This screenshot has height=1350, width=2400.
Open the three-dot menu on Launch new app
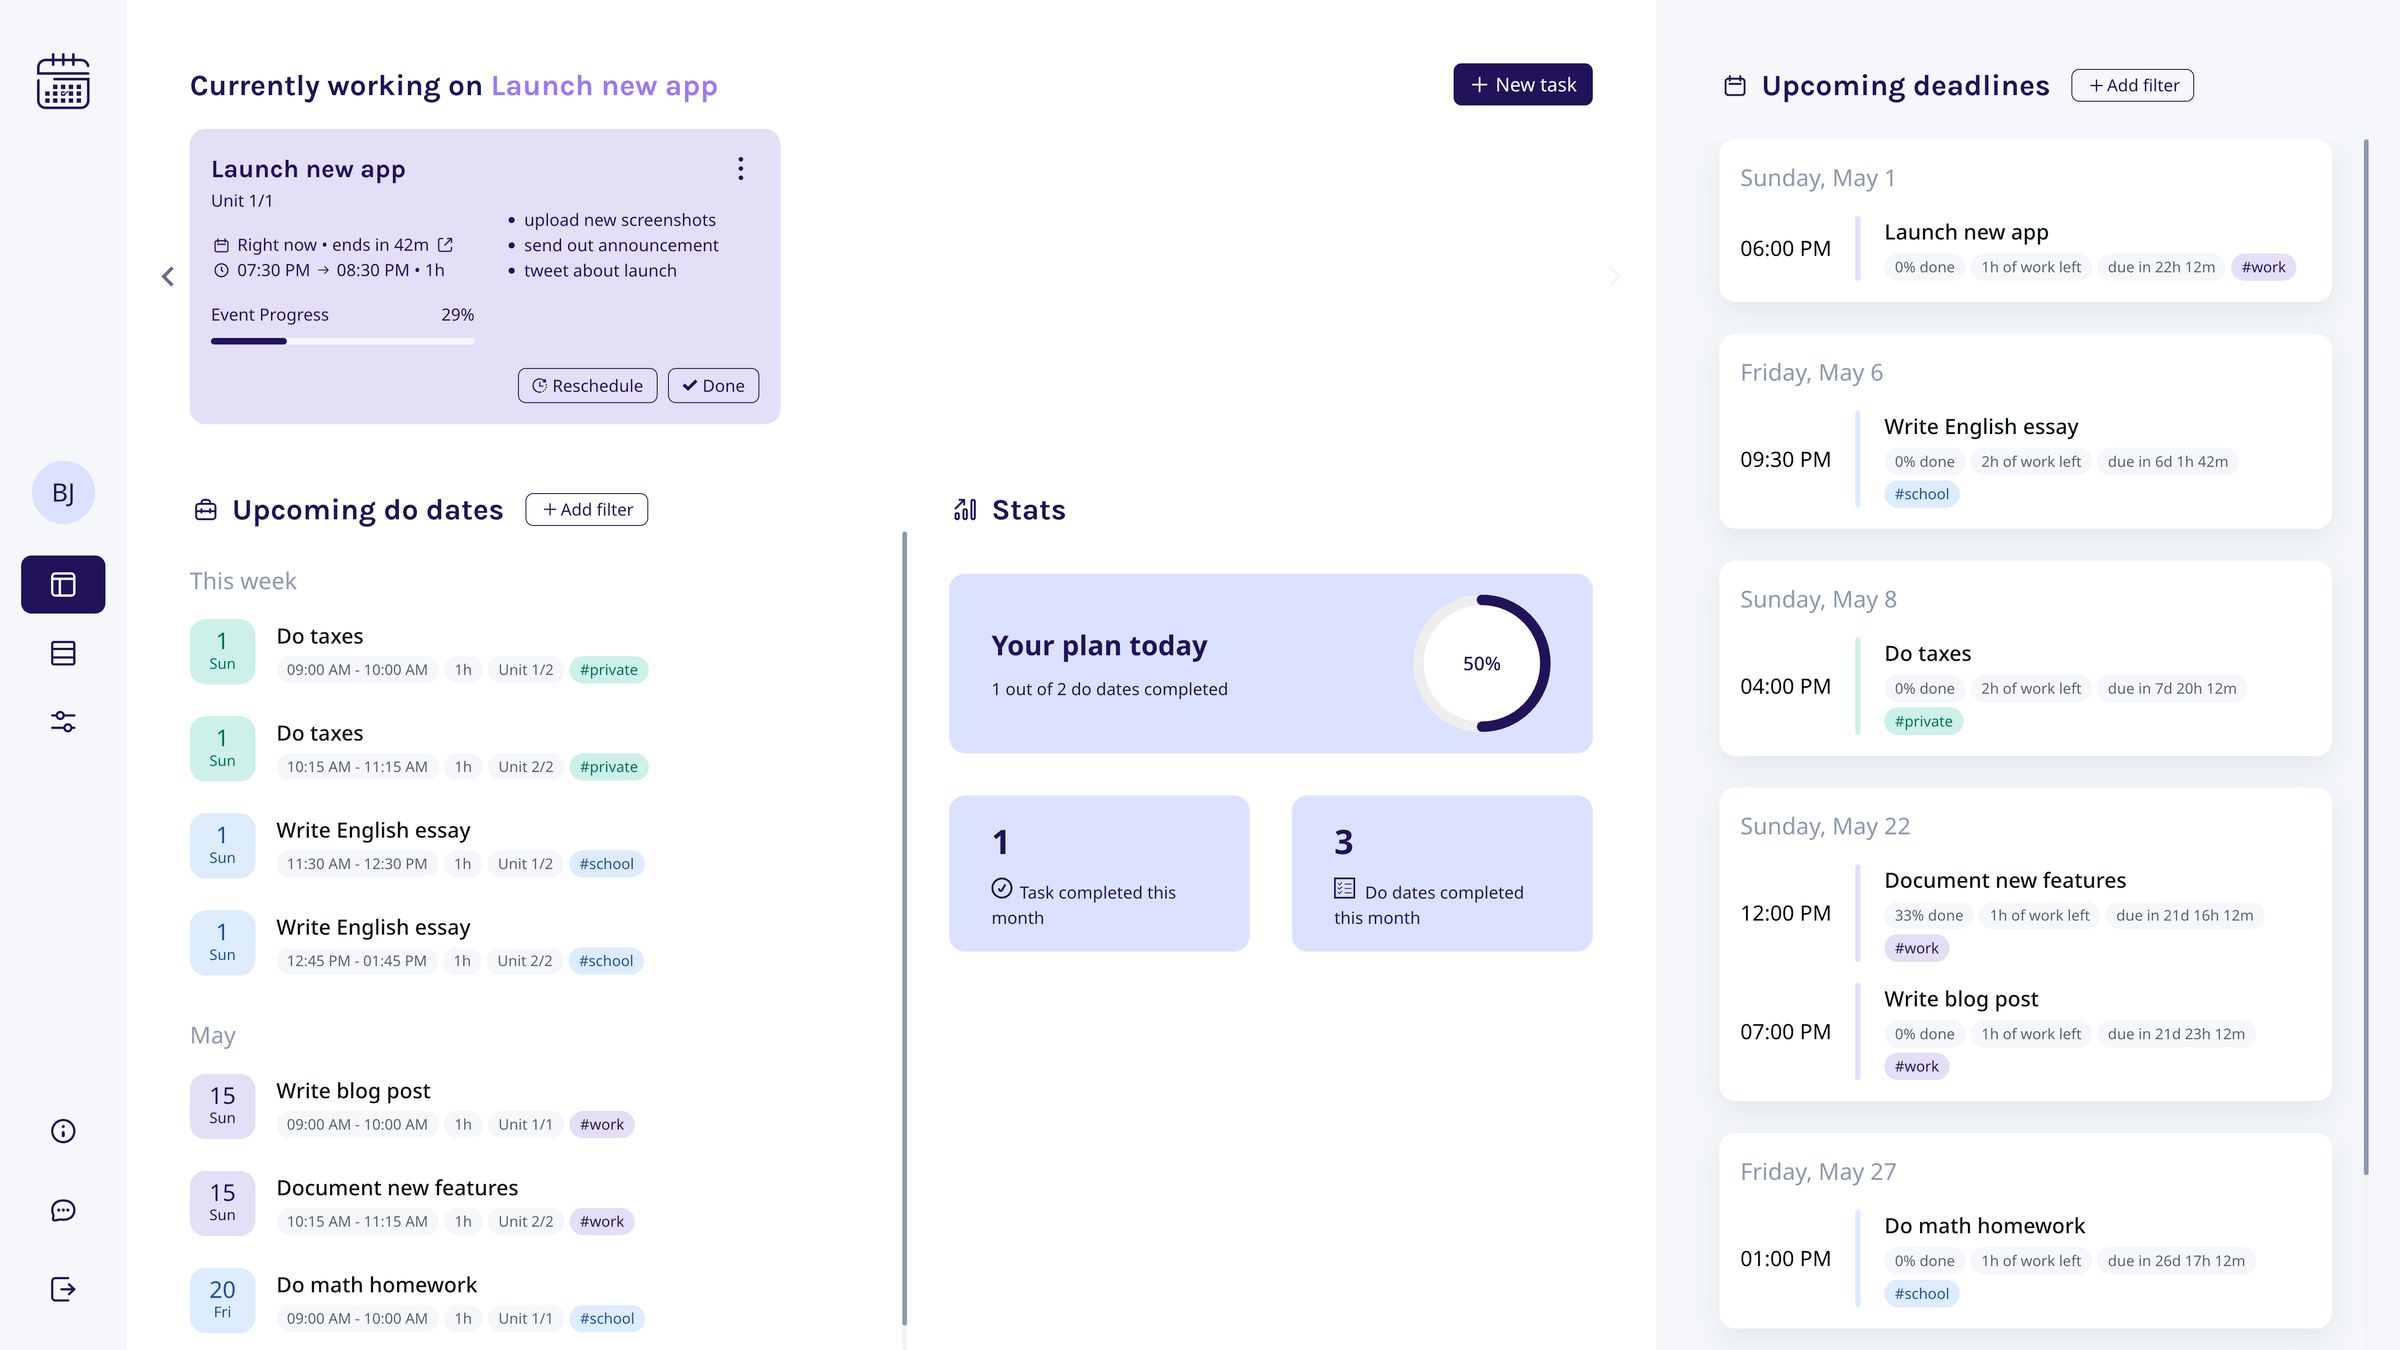(x=740, y=168)
